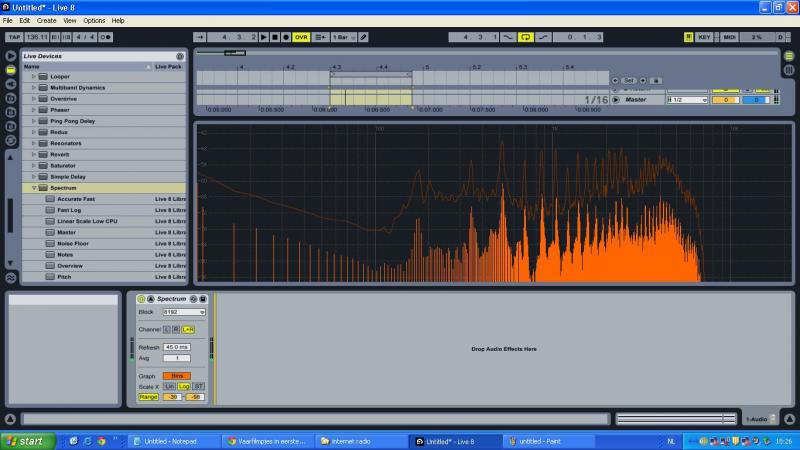Open the 1 Bar quantization dropdown
The height and width of the screenshot is (450, 800).
343,37
